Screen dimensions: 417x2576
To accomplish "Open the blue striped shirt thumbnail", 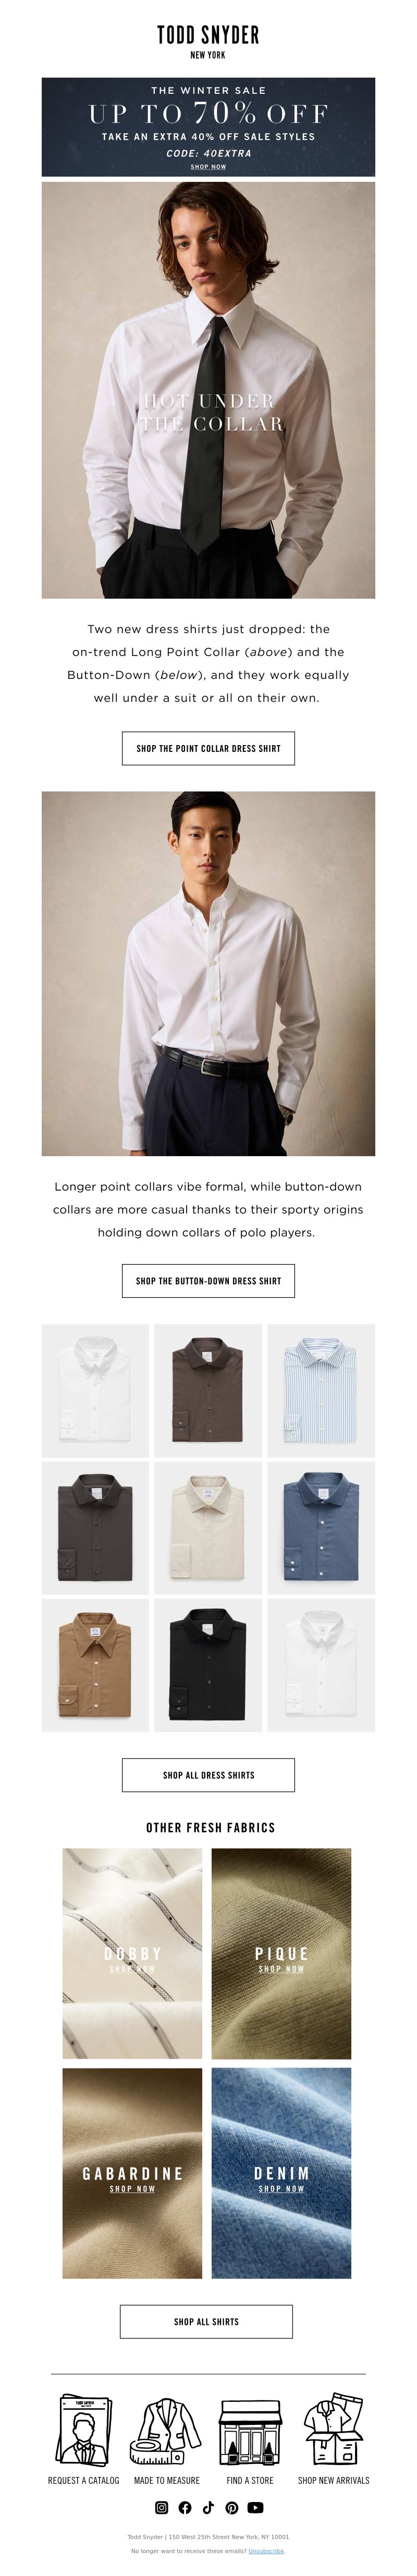I will (321, 1390).
